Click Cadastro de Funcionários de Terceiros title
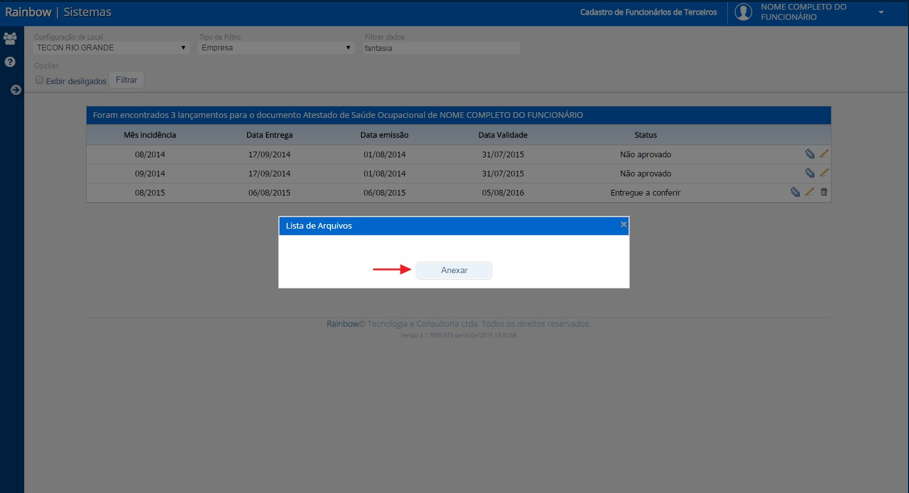 pos(648,12)
